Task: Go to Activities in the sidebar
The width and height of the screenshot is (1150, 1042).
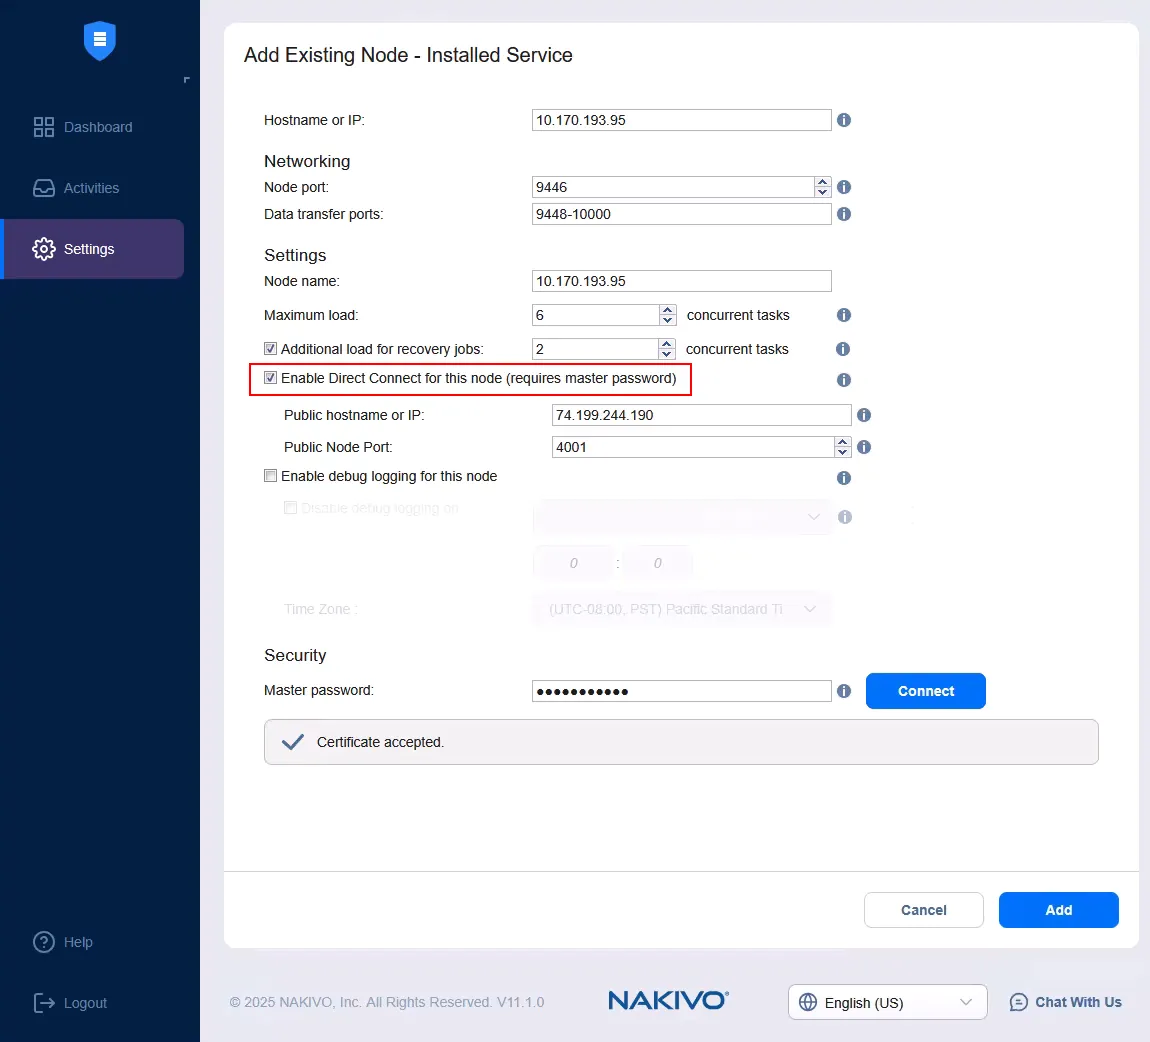Action: click(x=76, y=188)
